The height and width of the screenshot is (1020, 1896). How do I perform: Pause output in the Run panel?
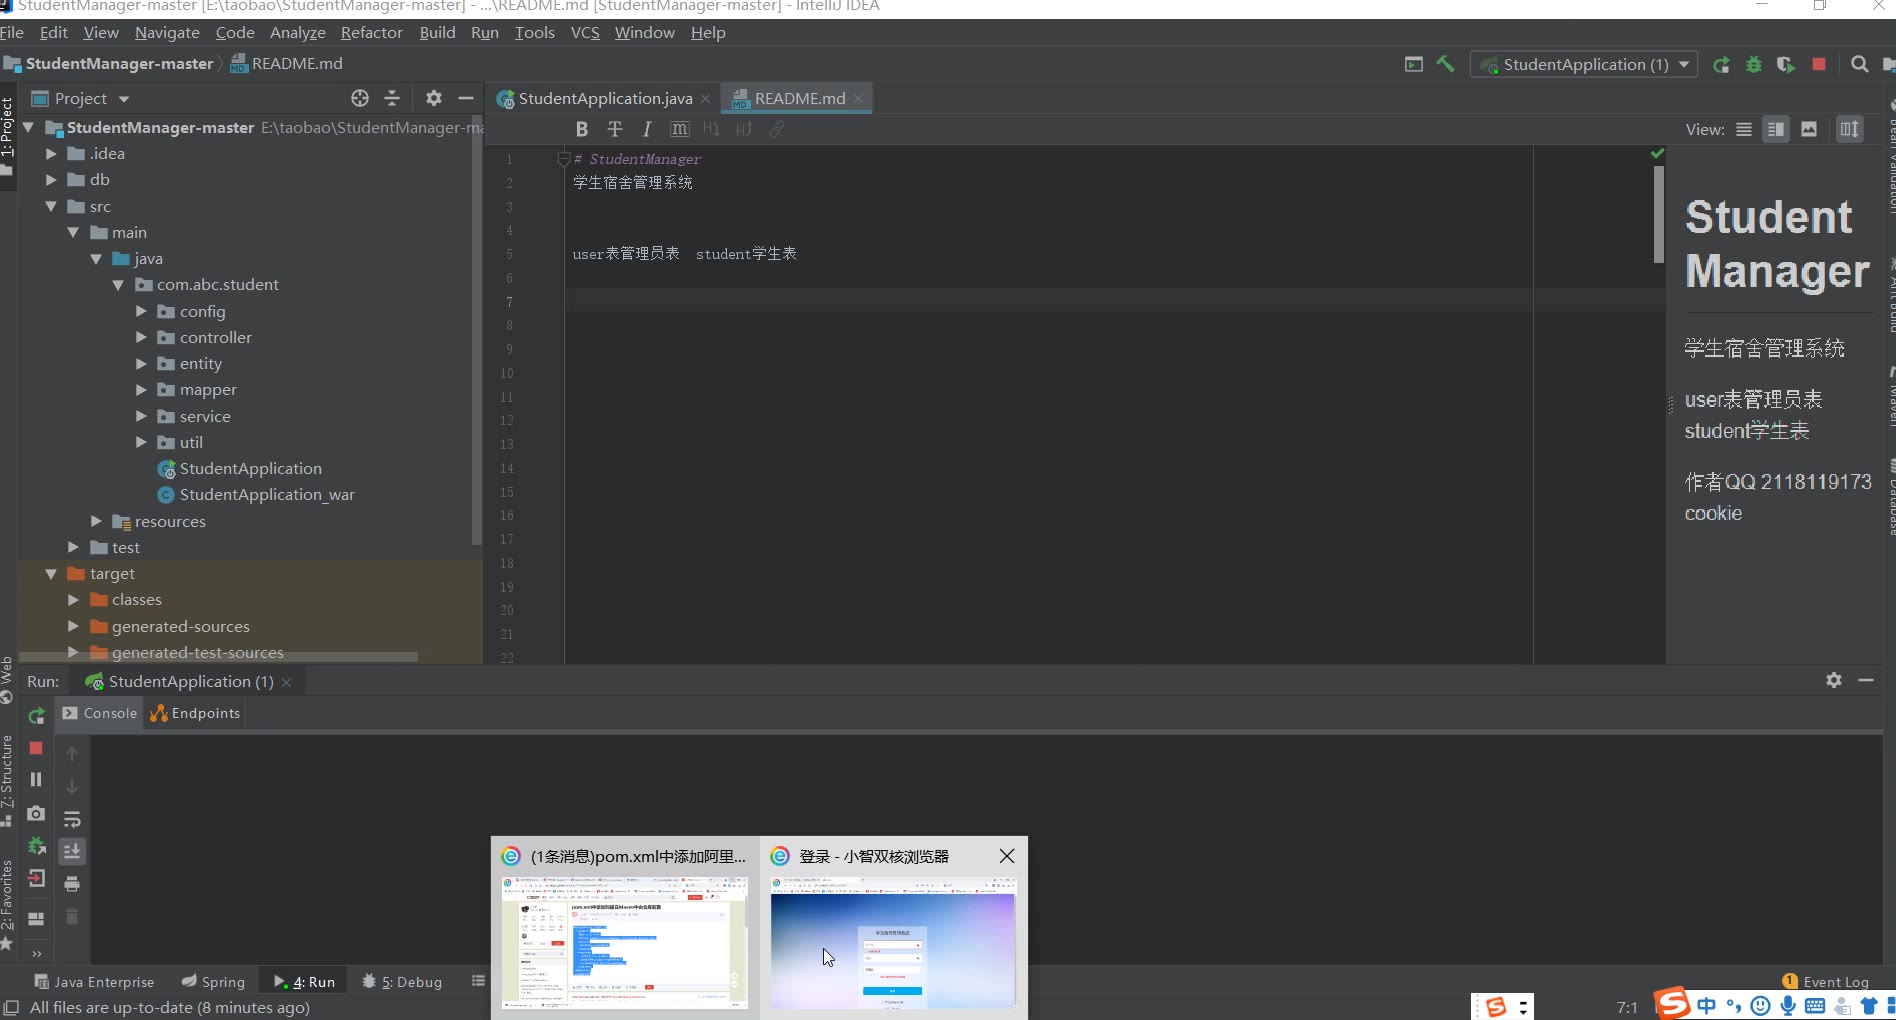pyautogui.click(x=36, y=779)
